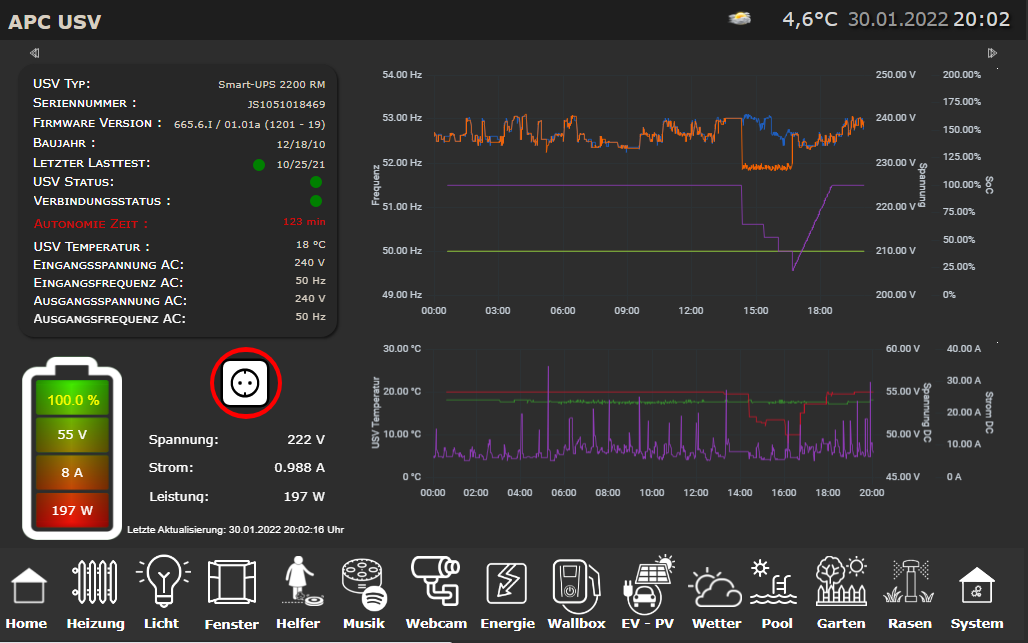This screenshot has width=1028, height=643.
Task: Select the Energie menu label
Action: coord(507,623)
